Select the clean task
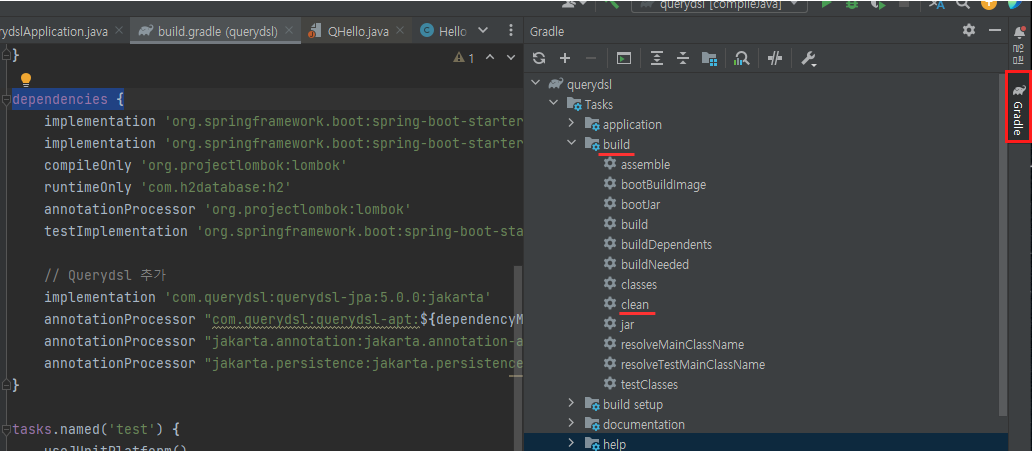 (634, 304)
